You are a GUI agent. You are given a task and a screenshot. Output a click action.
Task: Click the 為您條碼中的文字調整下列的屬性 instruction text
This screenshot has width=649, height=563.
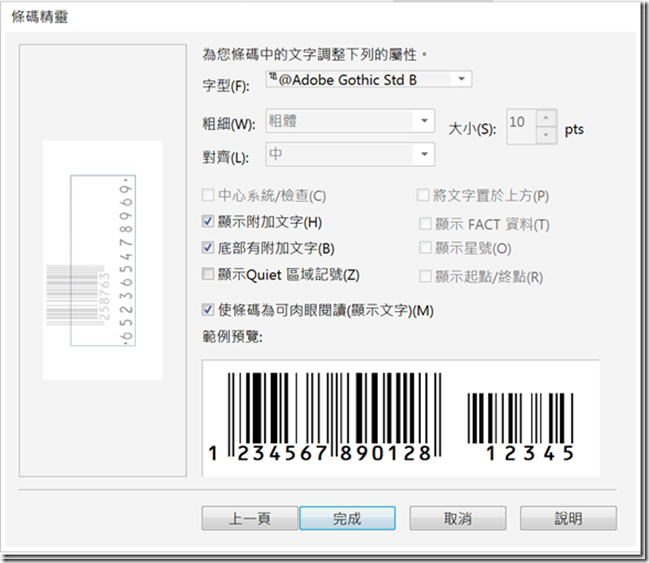coord(315,54)
